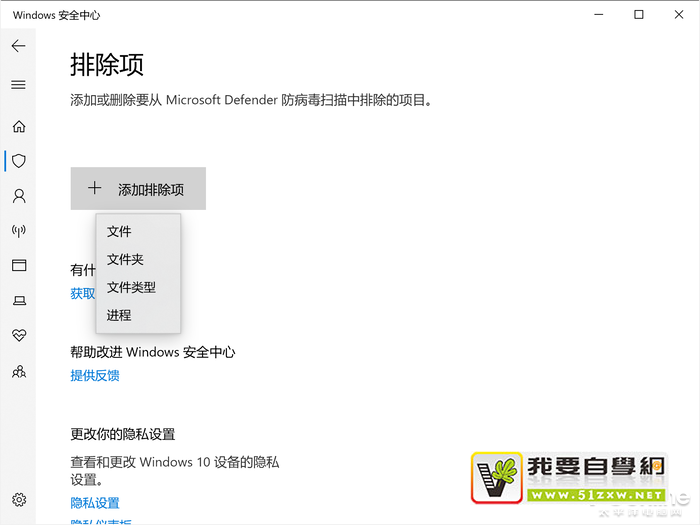This screenshot has width=700, height=525.
Task: Open the hamburger navigation menu
Action: (18, 85)
